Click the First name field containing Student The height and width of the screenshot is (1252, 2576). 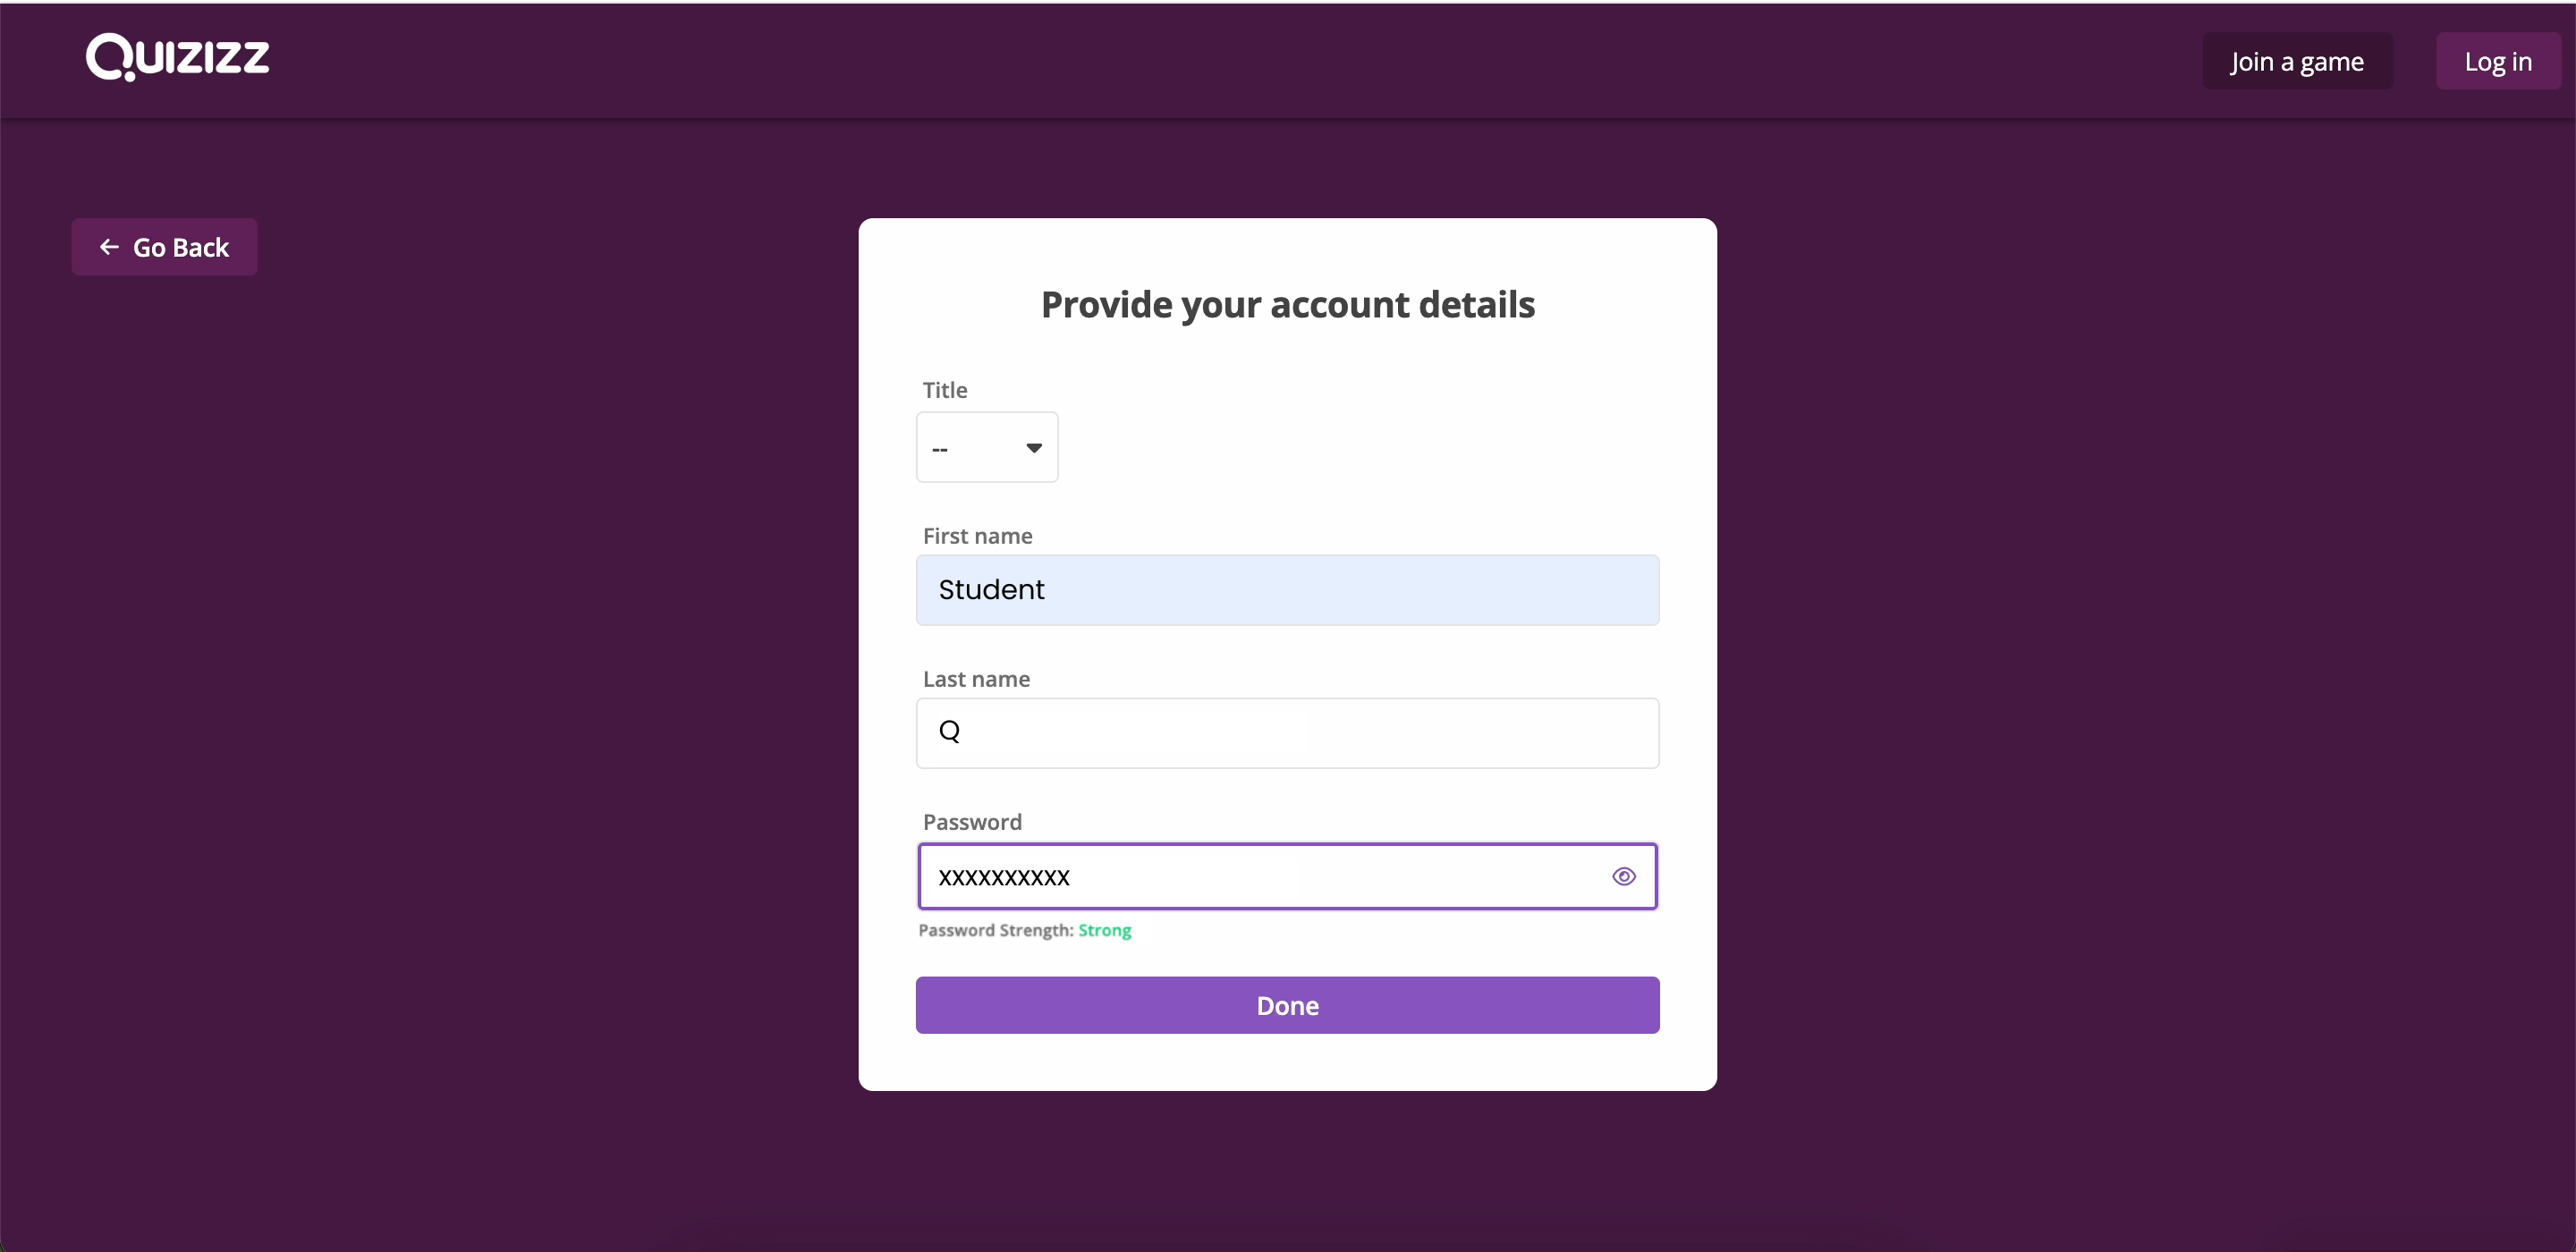(x=1287, y=590)
